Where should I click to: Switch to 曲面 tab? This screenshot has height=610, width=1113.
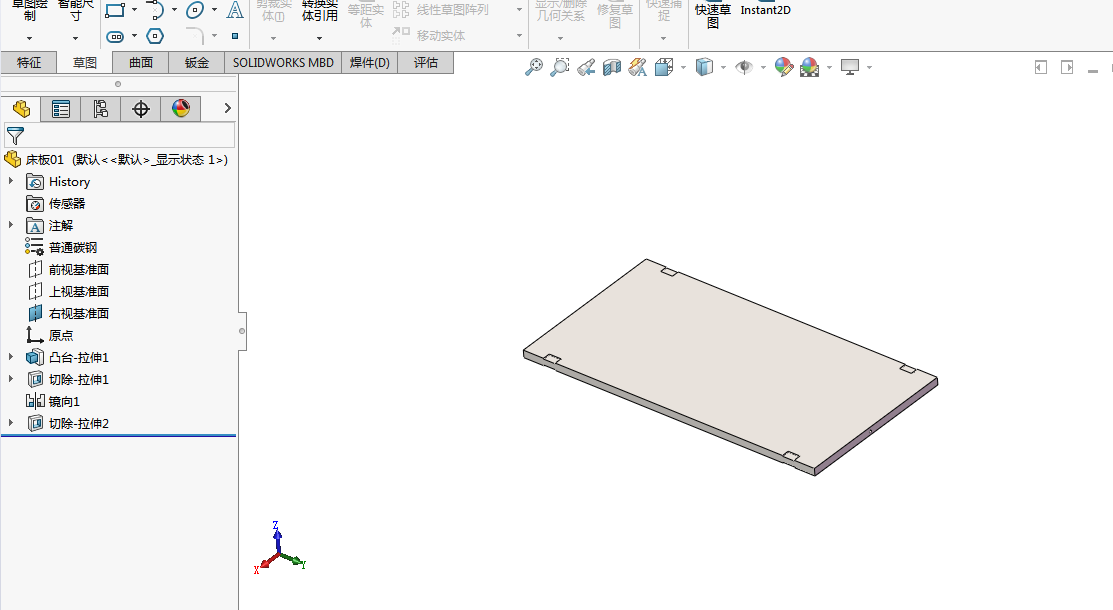point(141,62)
